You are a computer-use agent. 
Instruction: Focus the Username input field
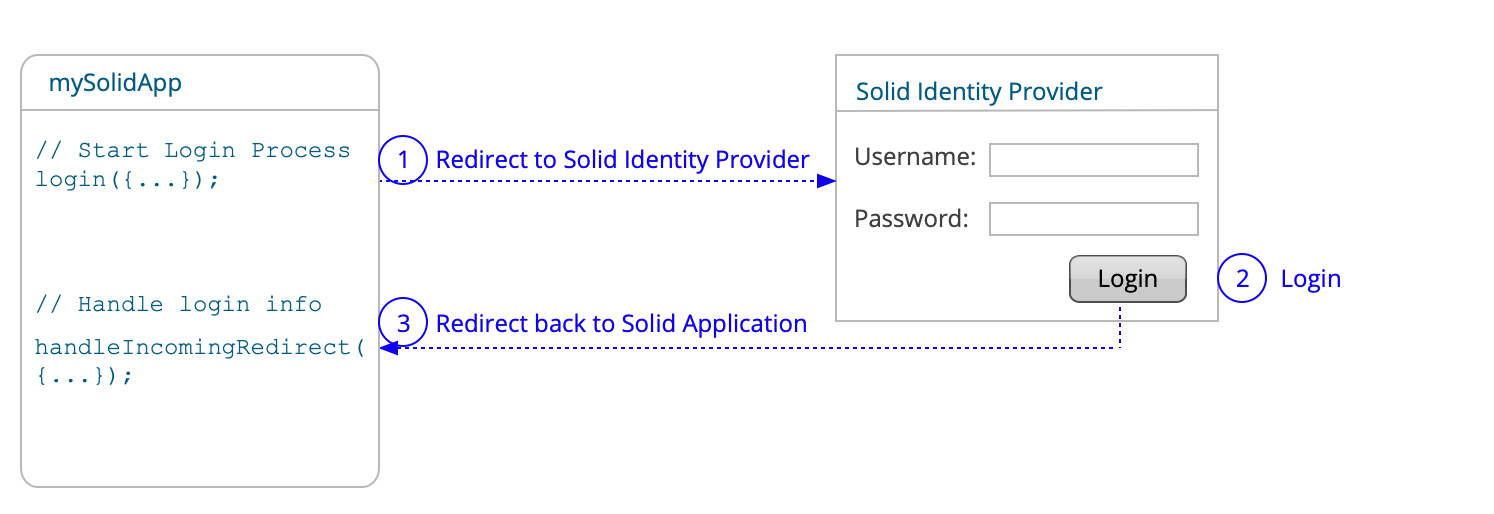pyautogui.click(x=1093, y=160)
